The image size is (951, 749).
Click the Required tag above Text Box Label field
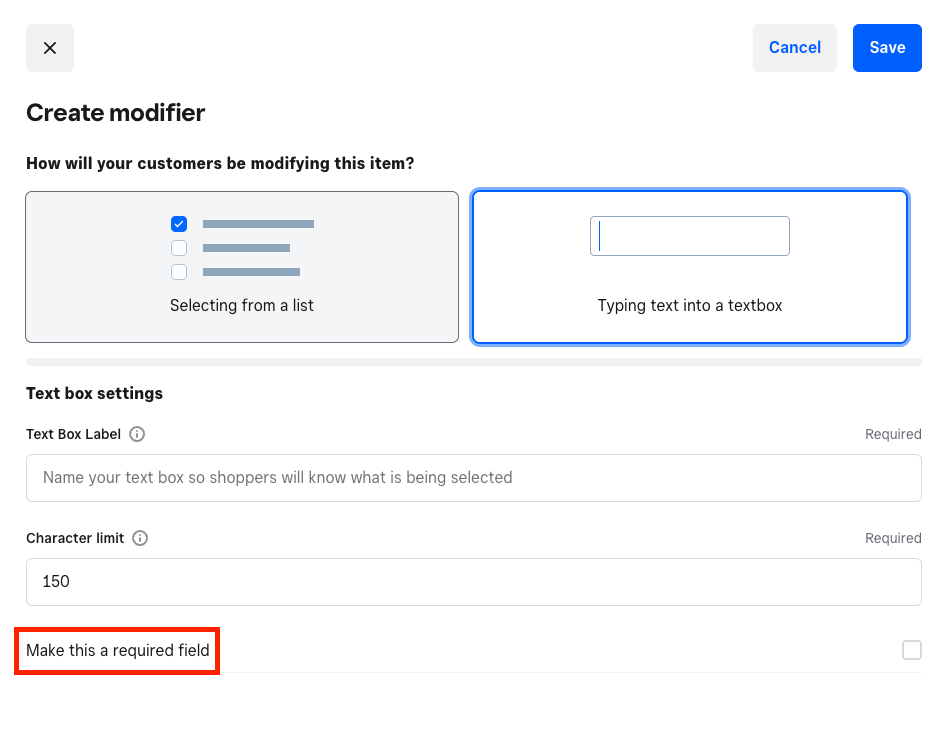pyautogui.click(x=892, y=434)
